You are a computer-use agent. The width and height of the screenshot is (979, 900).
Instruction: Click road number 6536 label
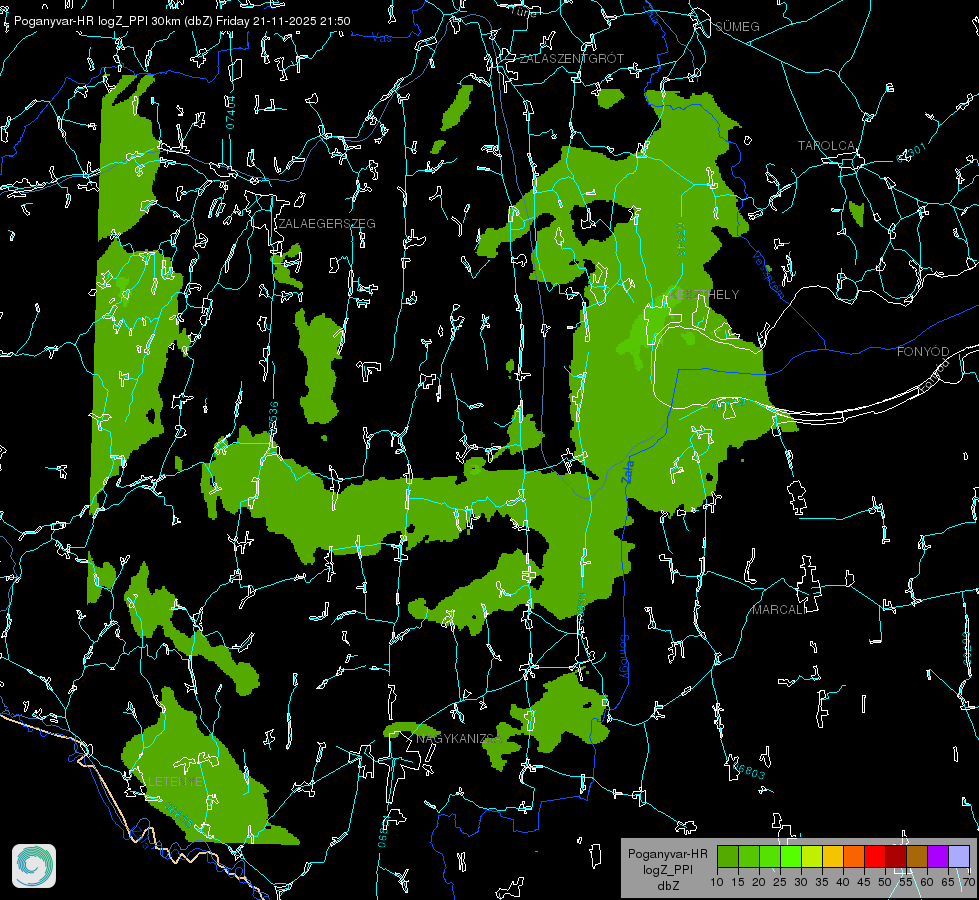(x=273, y=416)
